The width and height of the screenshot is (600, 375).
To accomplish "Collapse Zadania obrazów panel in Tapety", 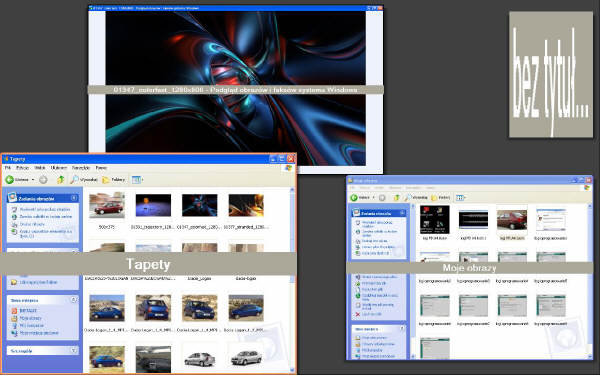I will click(x=74, y=198).
